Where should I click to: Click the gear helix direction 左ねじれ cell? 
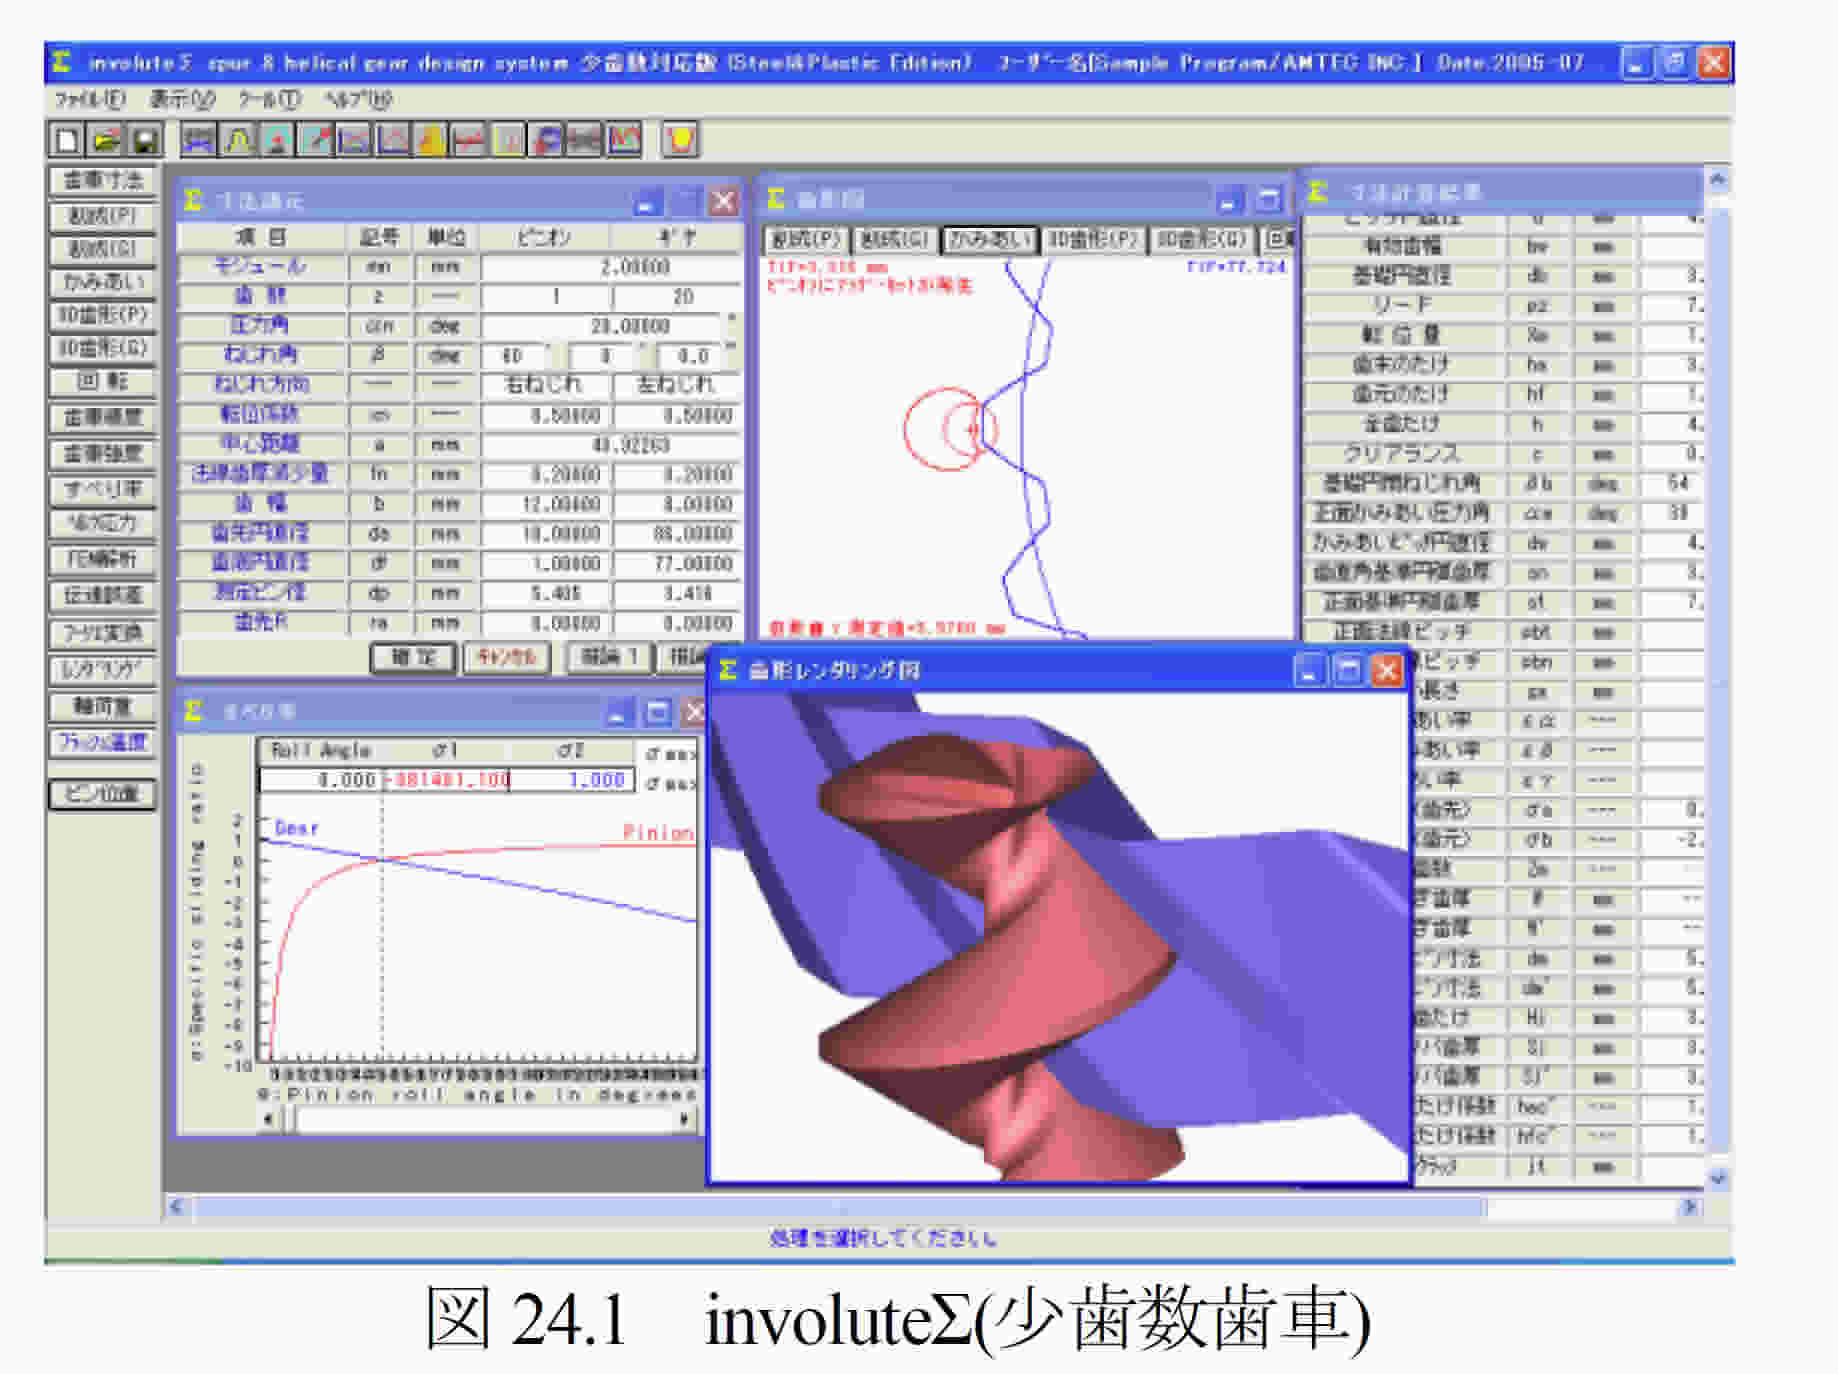pos(677,385)
